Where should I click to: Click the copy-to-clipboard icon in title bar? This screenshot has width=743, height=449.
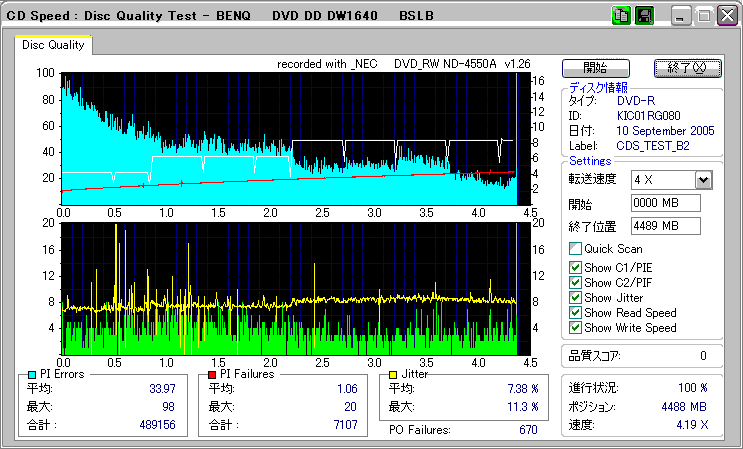620,16
